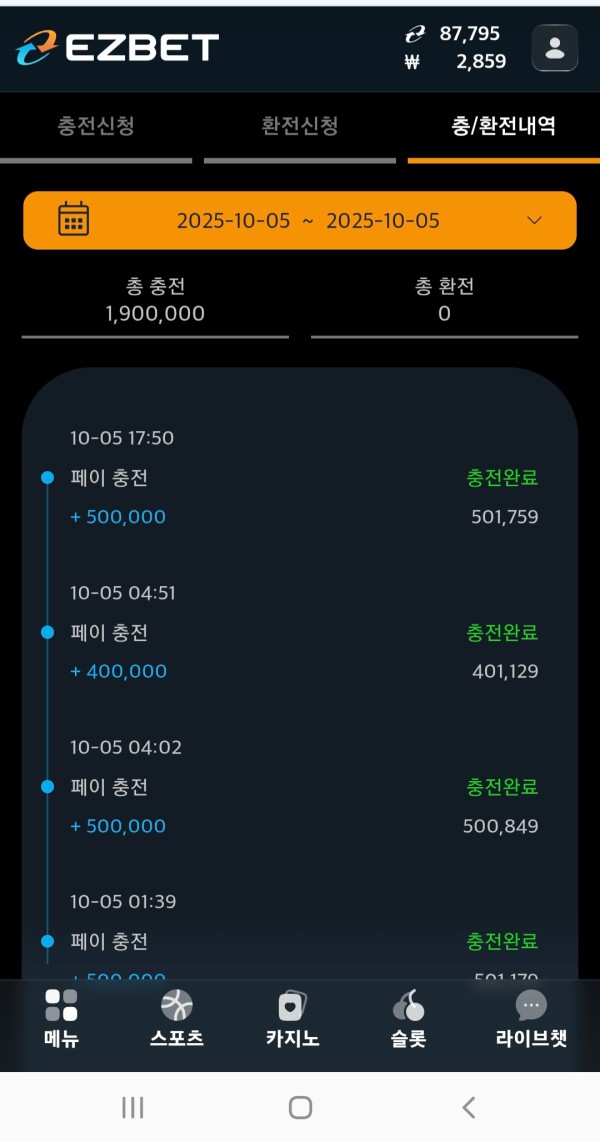Open the 2025-10-05 date range selector

coord(308,221)
